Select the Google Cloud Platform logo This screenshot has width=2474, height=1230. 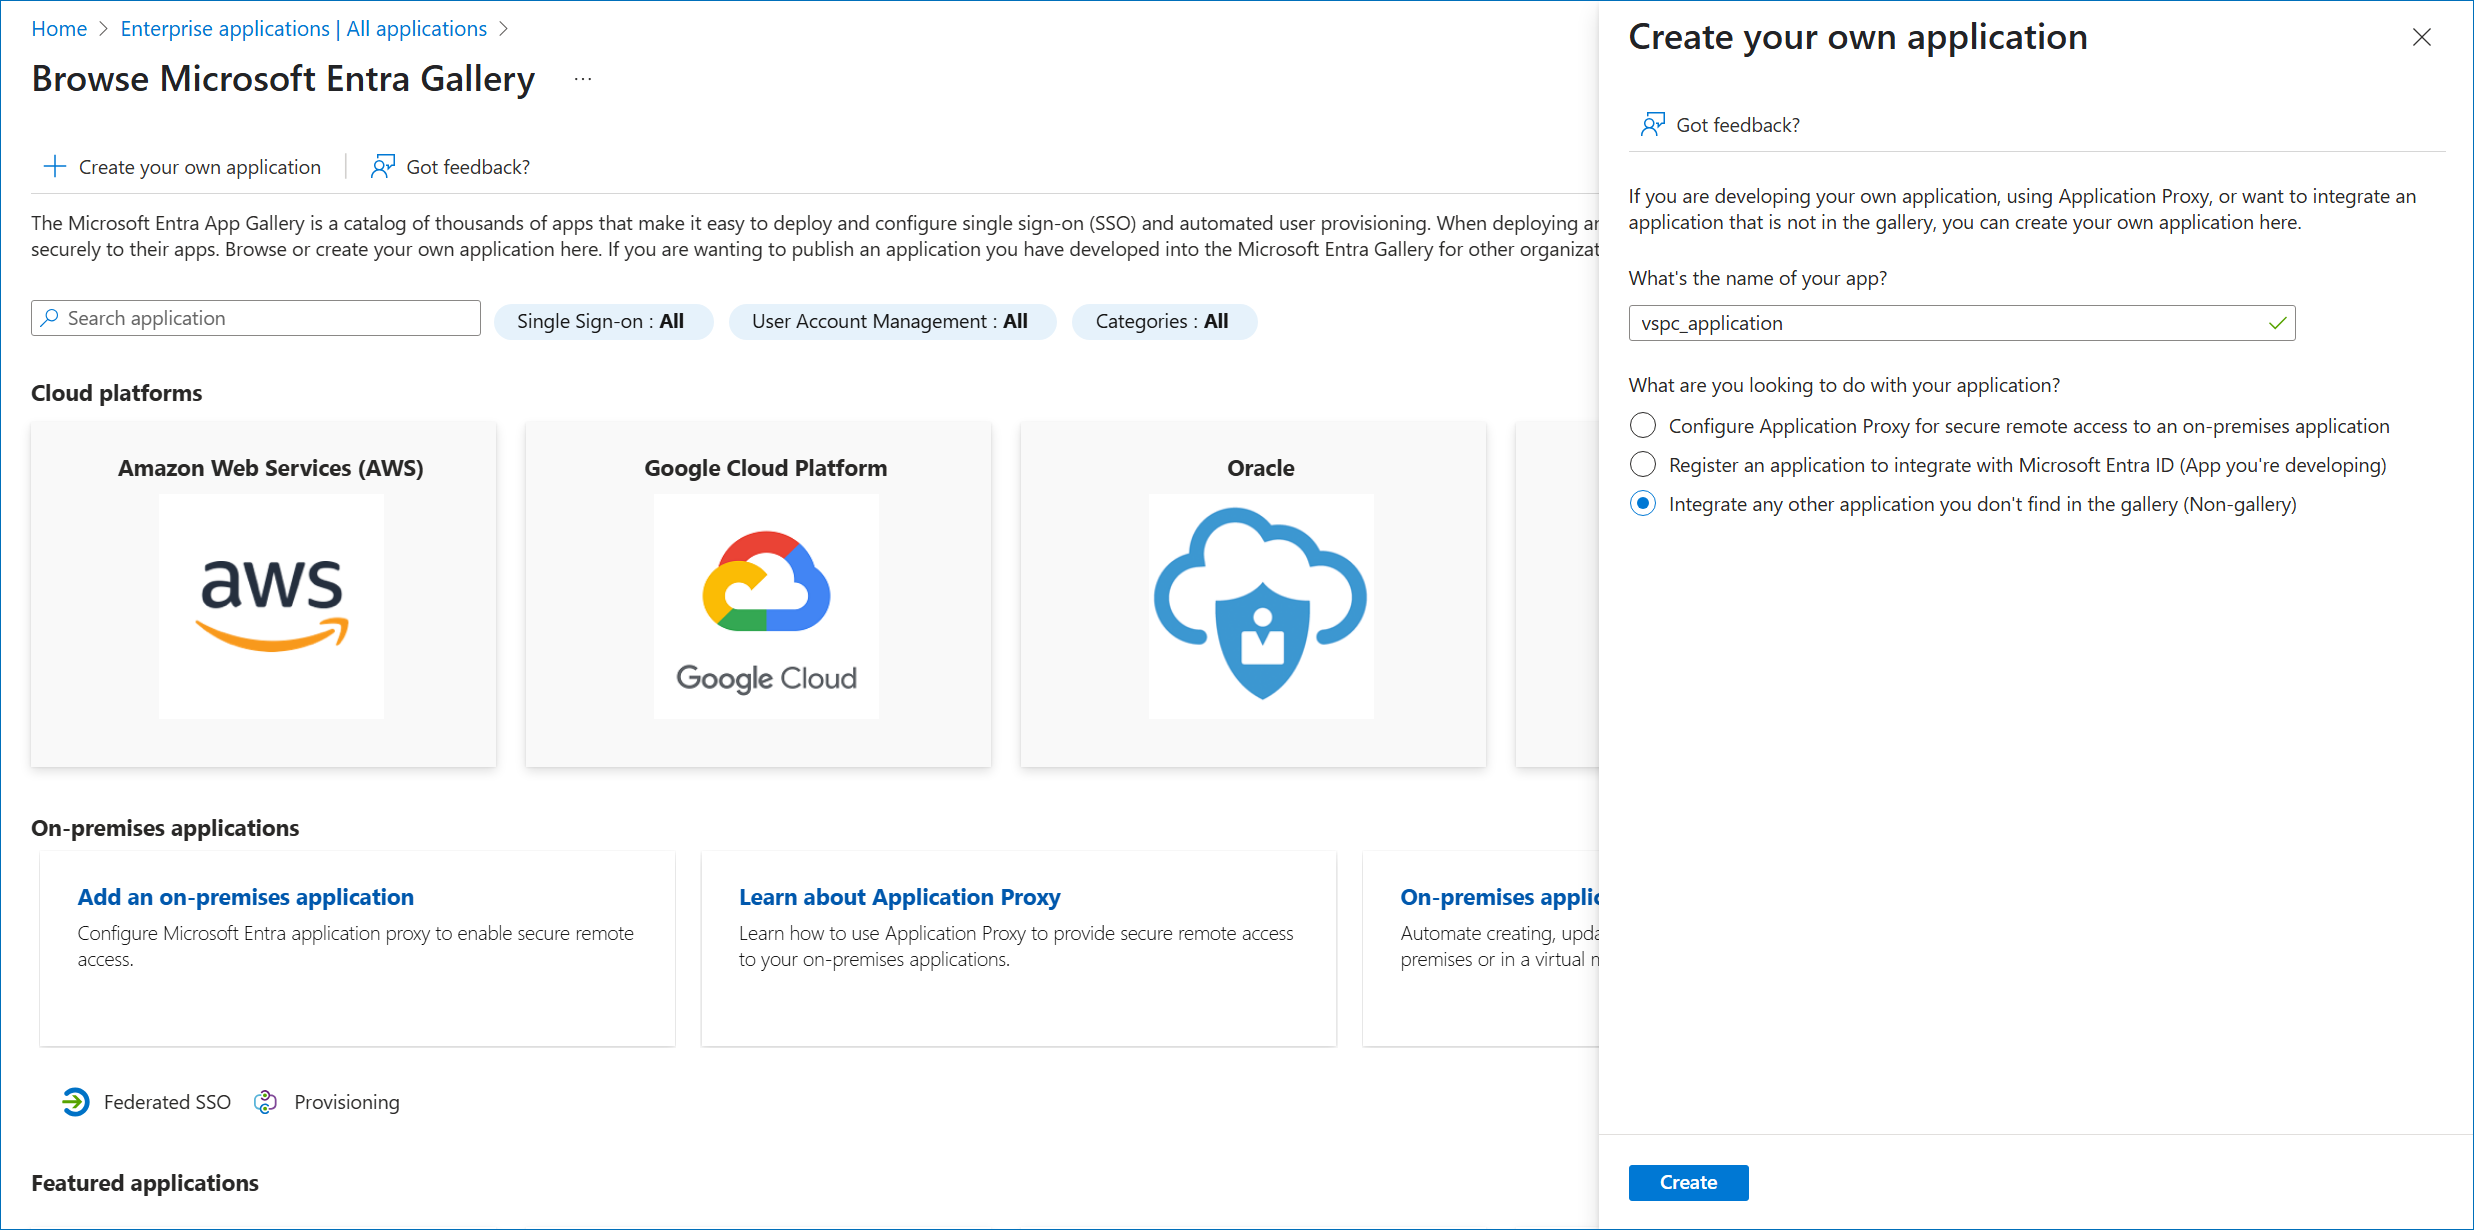765,605
